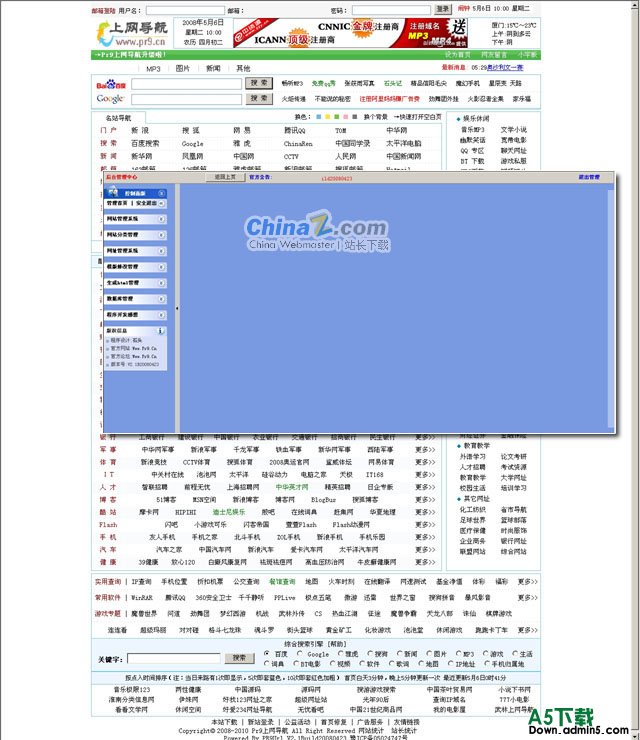This screenshot has height=740, width=640.
Task: Expand the 模板修改管理 admin menu
Action: [161, 267]
